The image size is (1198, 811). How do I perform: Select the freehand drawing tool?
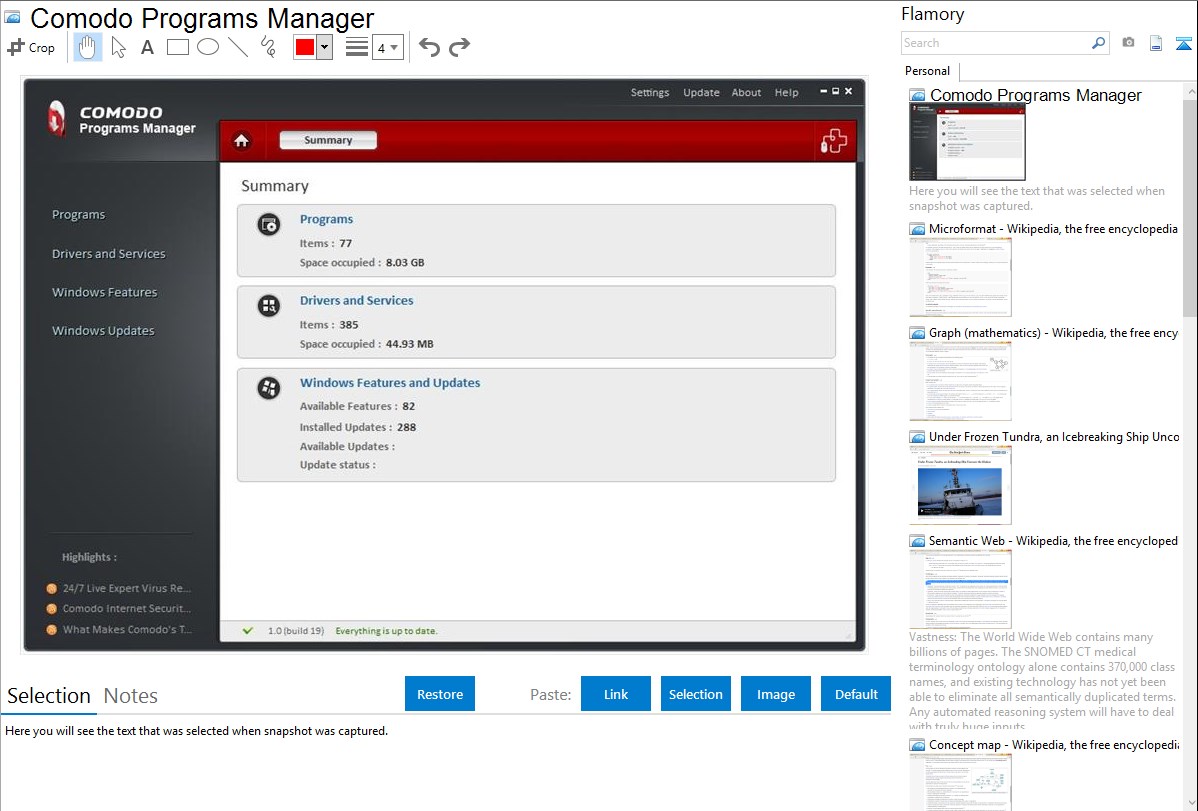click(268, 47)
